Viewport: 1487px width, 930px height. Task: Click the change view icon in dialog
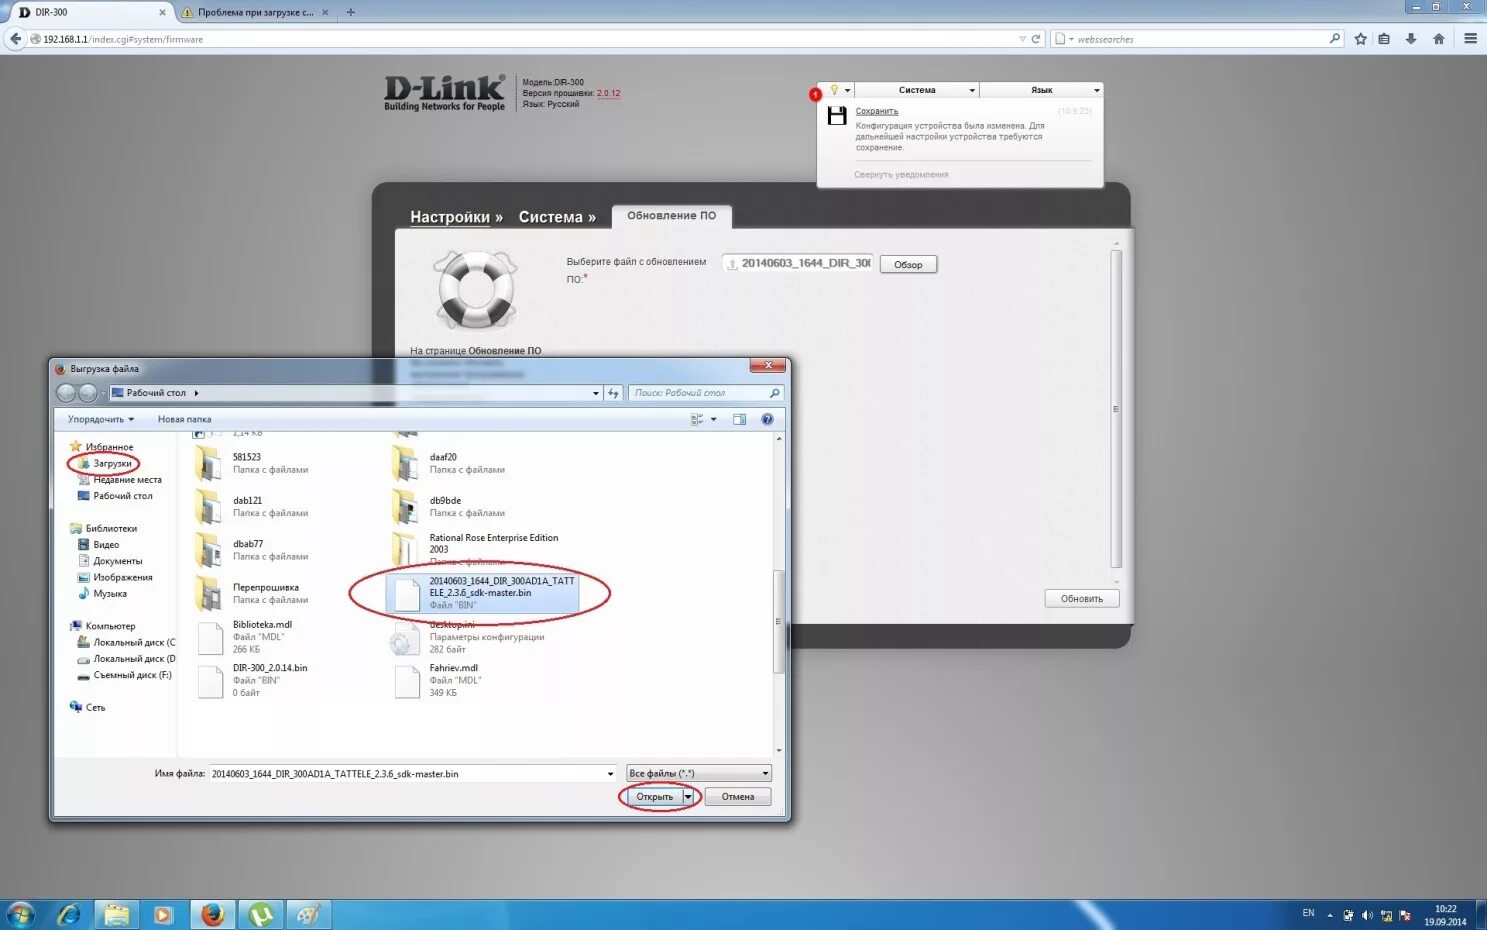click(x=697, y=419)
